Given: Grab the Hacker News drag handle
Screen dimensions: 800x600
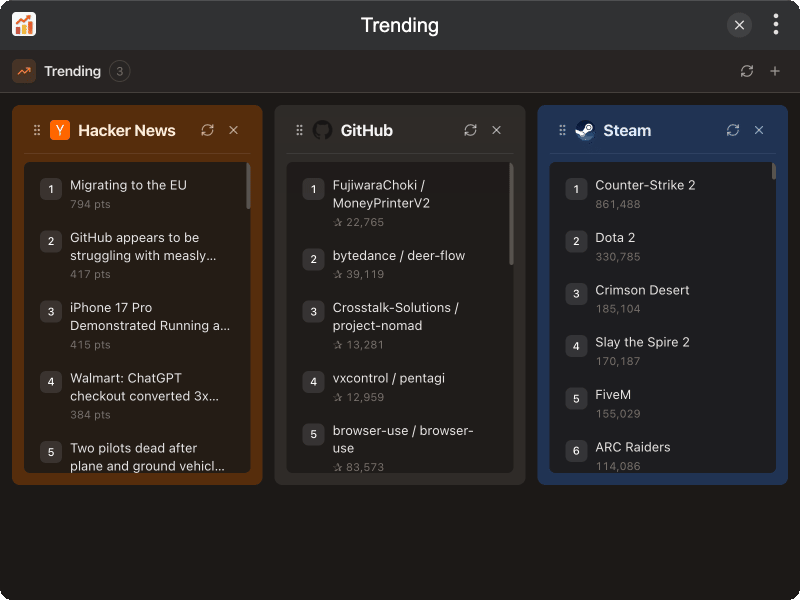Looking at the screenshot, I should (x=37, y=130).
